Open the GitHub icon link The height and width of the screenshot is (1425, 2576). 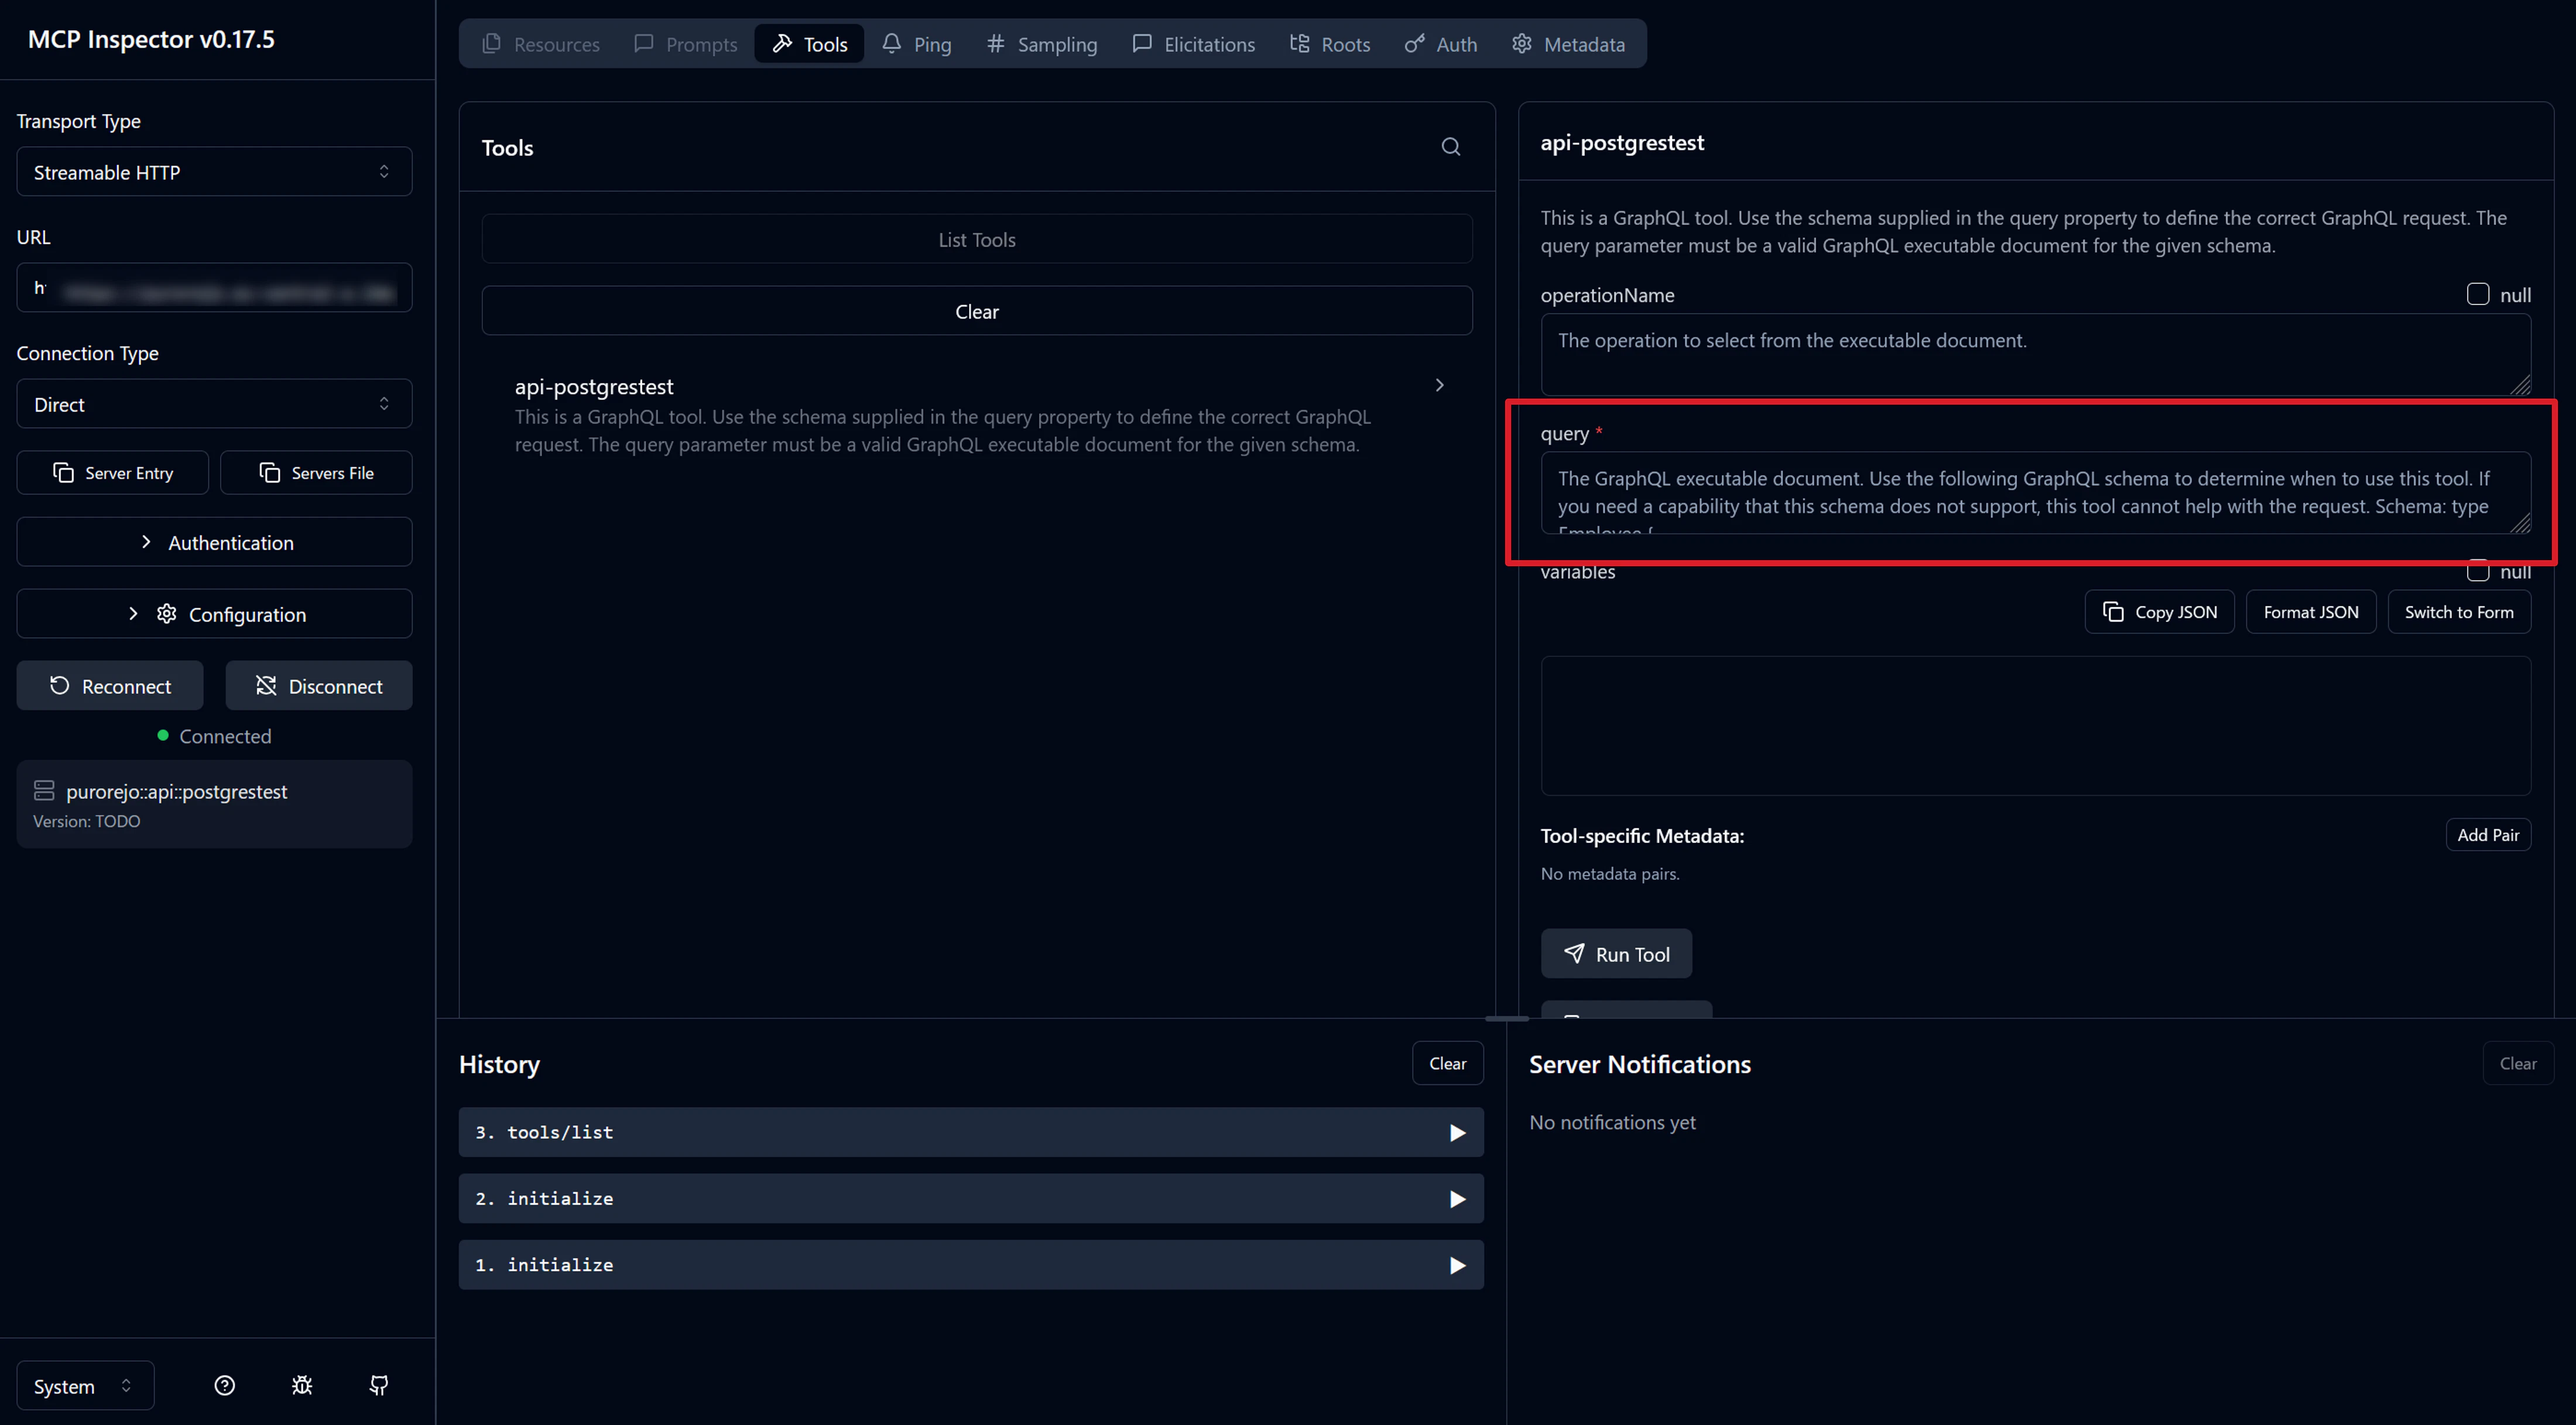click(x=379, y=1385)
